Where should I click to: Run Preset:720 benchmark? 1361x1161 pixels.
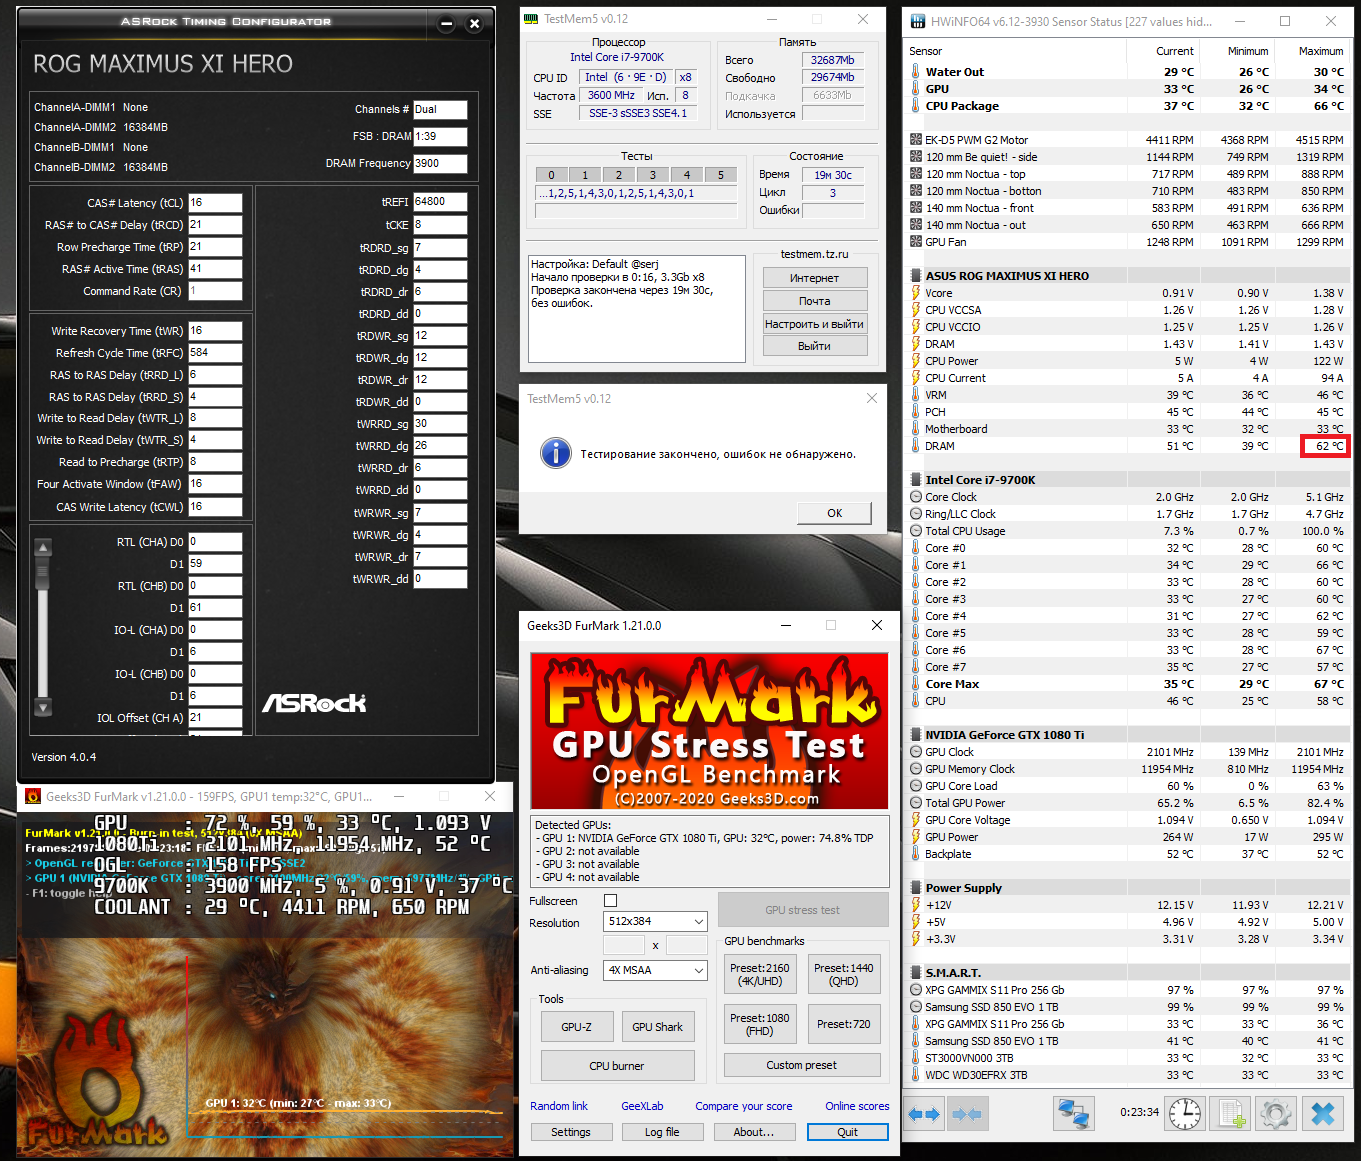[x=844, y=1025]
